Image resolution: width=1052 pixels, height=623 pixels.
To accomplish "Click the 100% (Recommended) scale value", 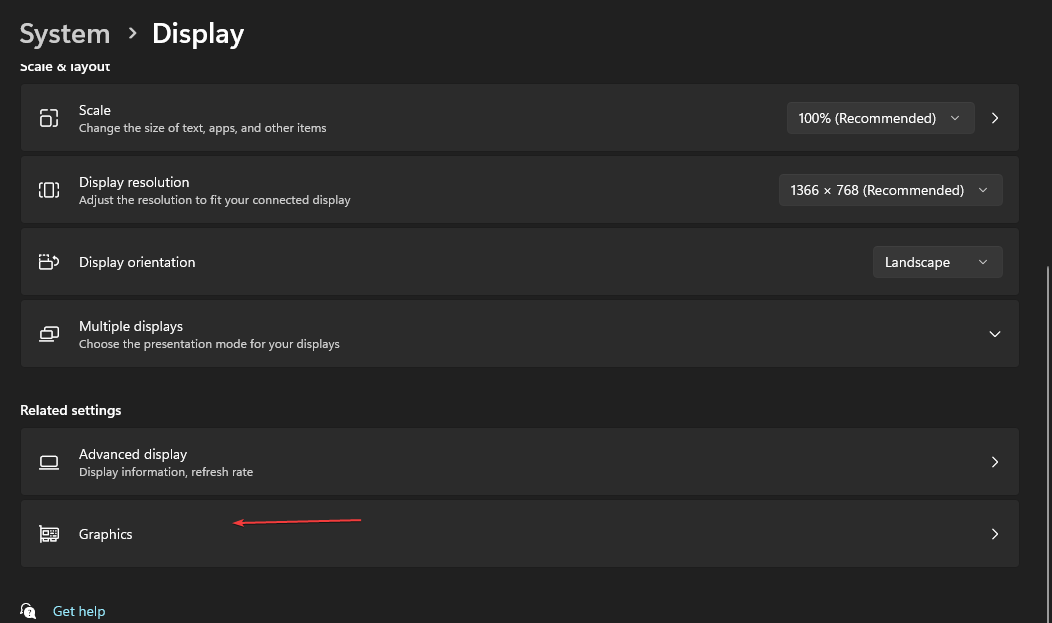I will tap(866, 117).
